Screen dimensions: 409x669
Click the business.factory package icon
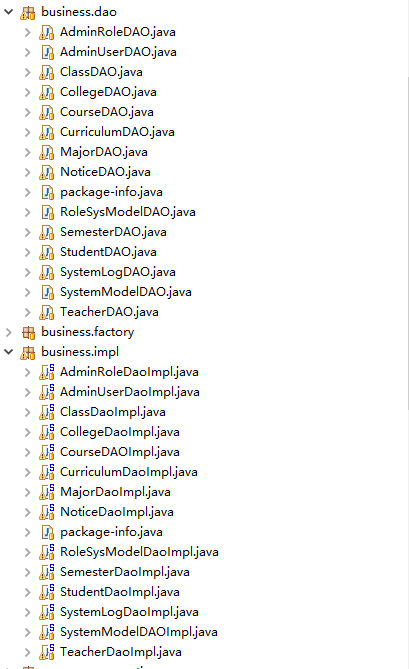coord(28,332)
